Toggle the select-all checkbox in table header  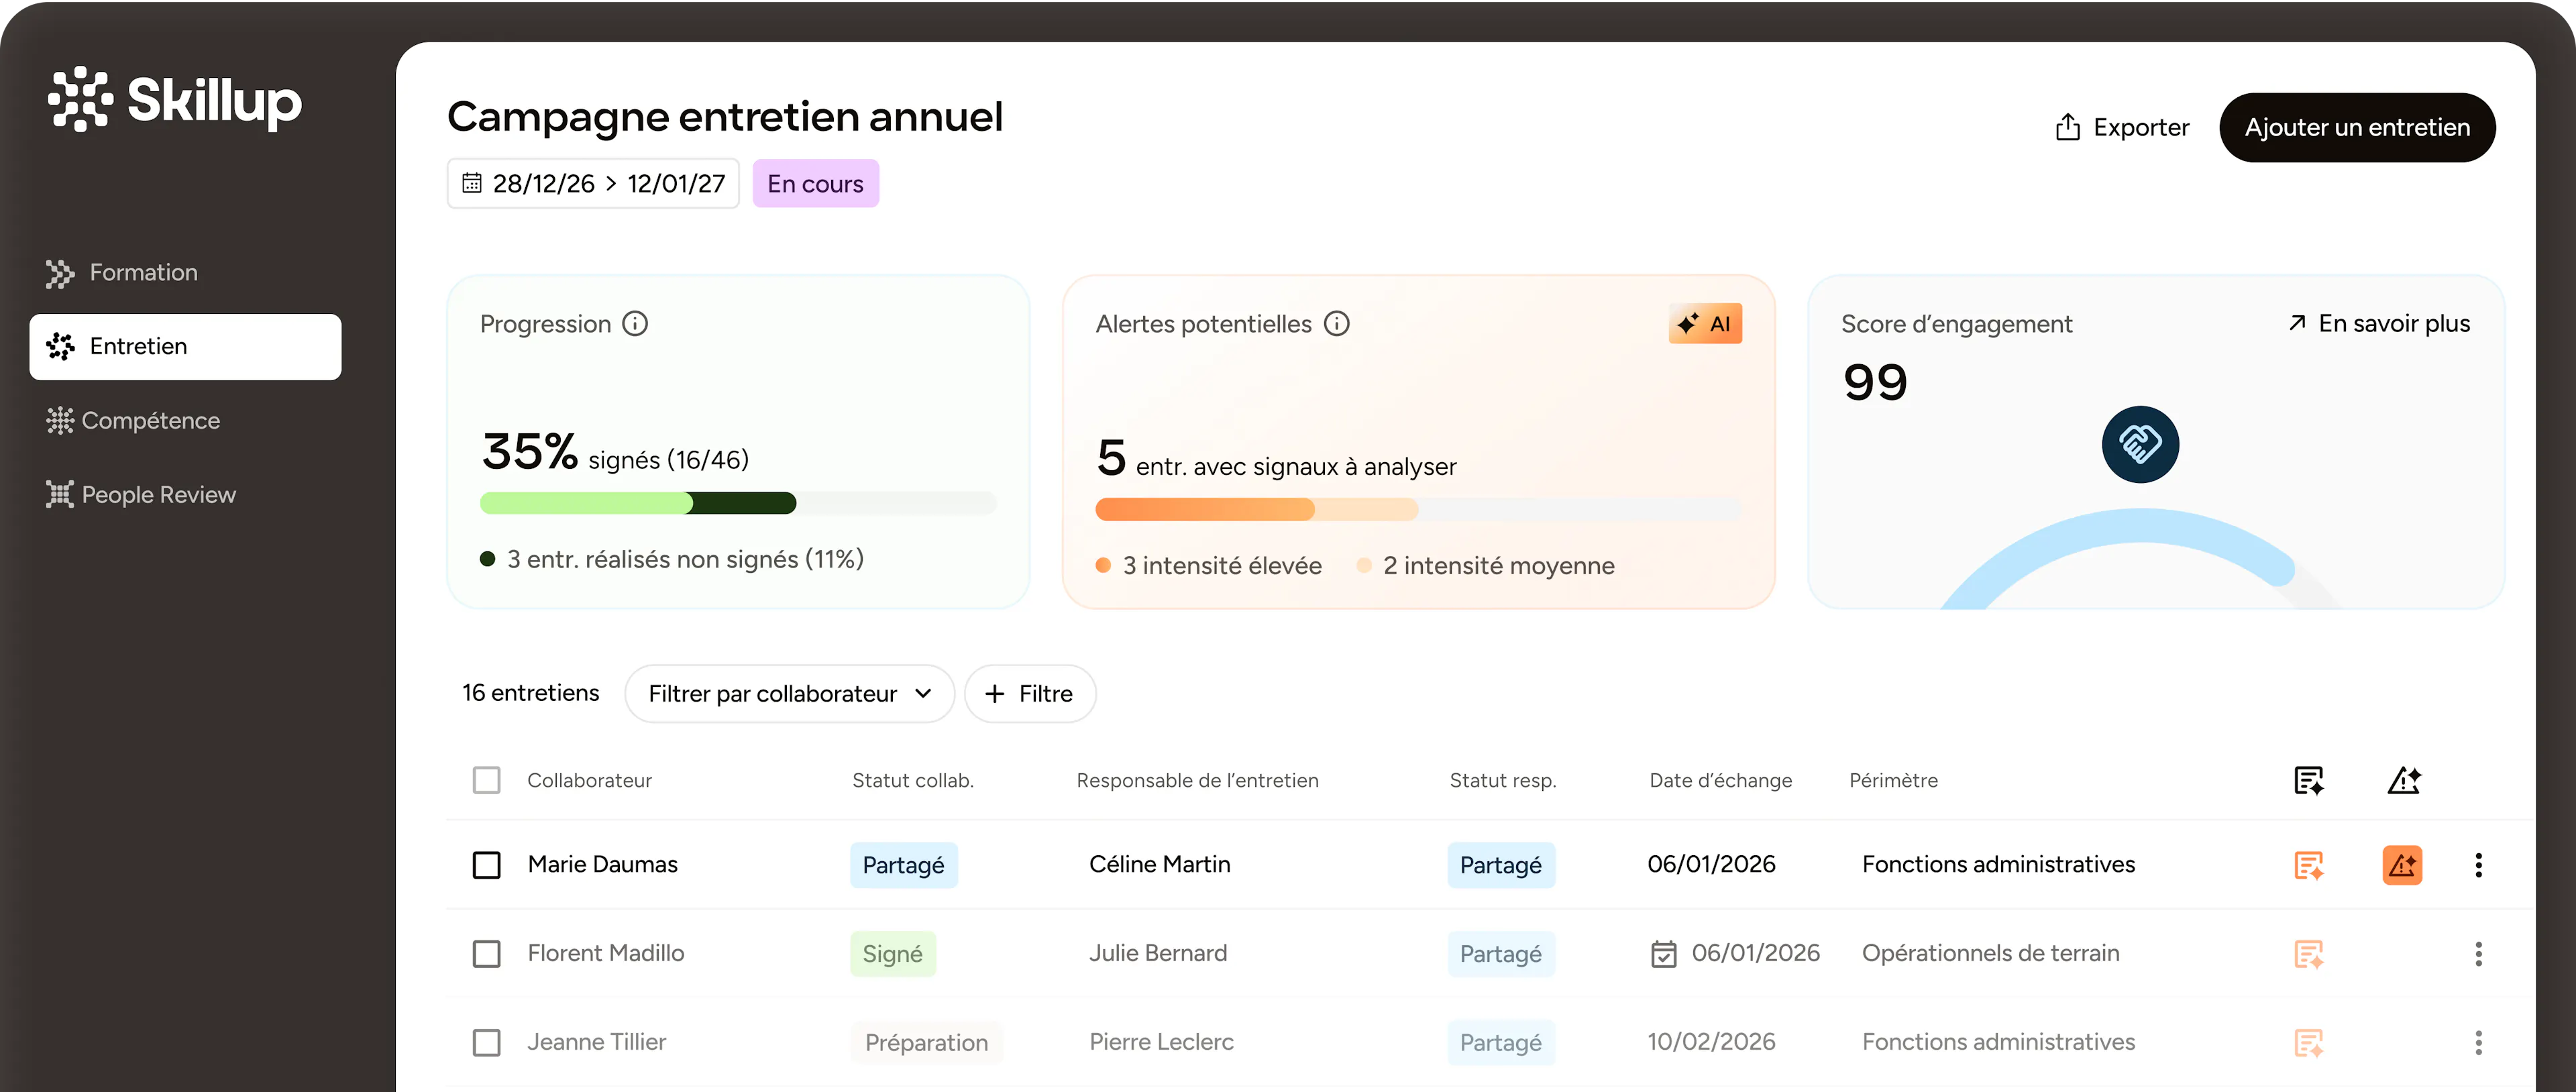(486, 781)
